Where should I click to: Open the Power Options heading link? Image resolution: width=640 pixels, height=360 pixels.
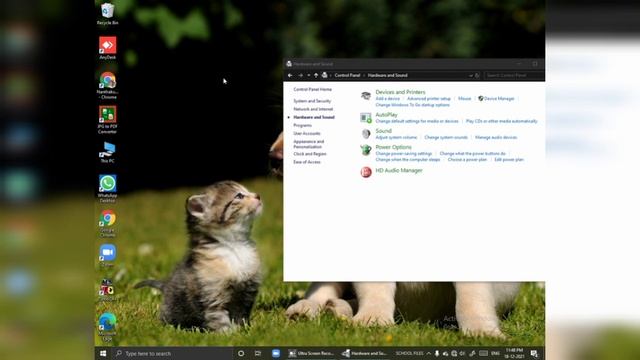pos(393,147)
